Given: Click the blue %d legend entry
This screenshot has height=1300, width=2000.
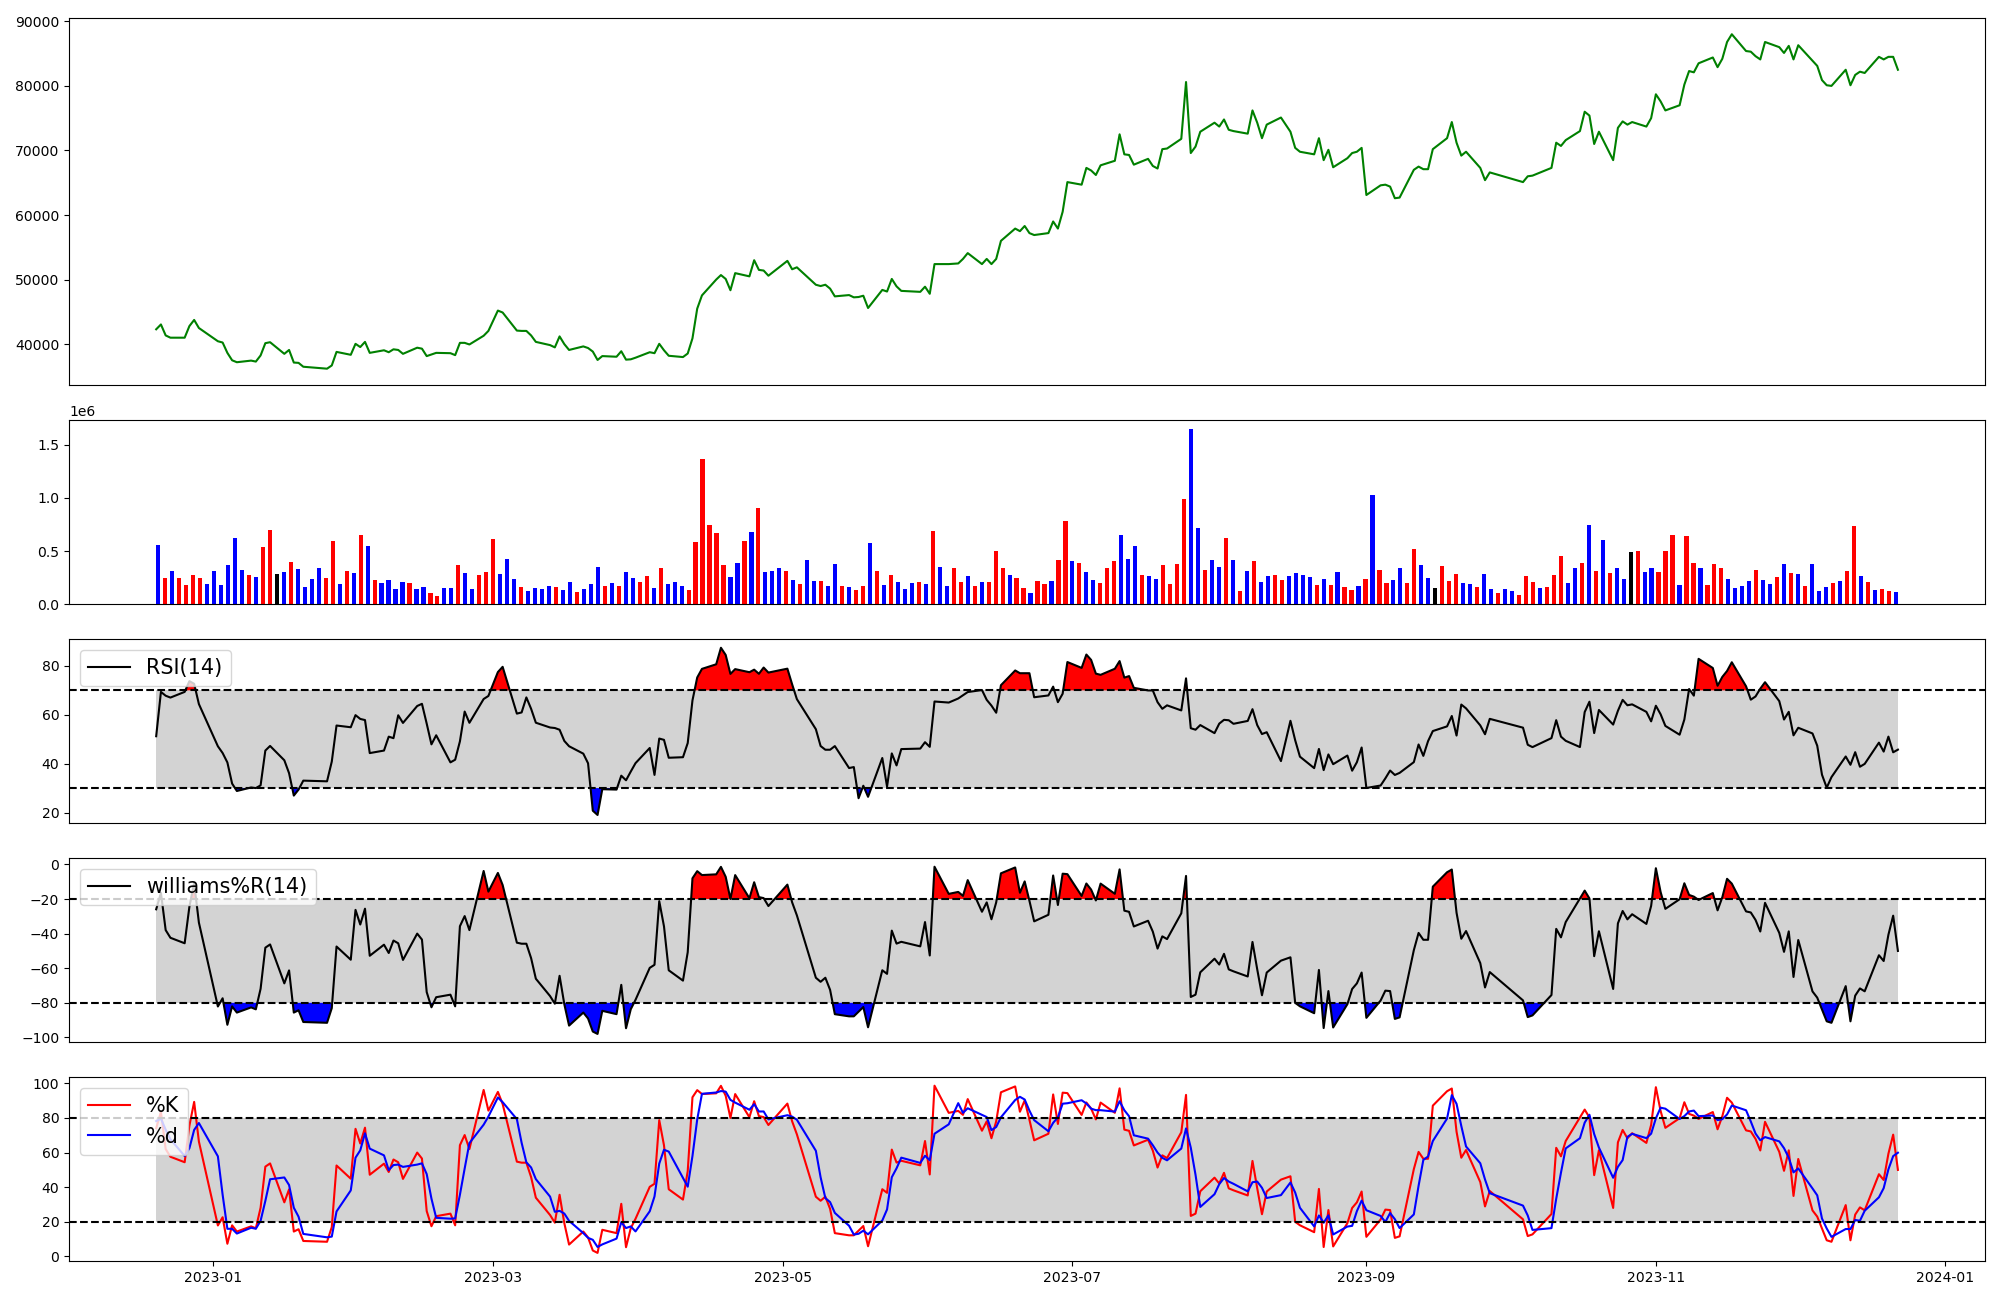Looking at the screenshot, I should pos(162,1136).
